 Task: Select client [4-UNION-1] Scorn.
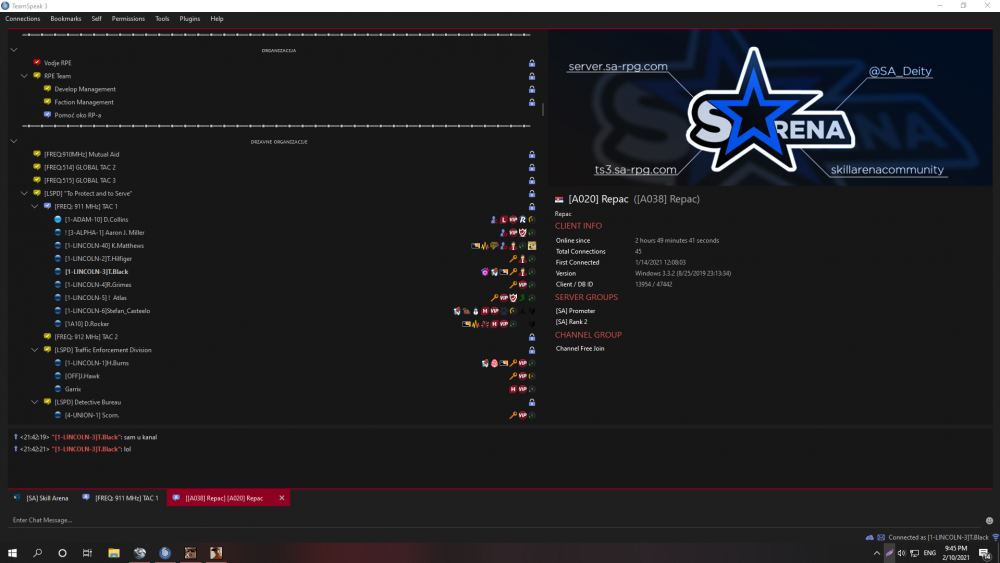click(x=92, y=415)
